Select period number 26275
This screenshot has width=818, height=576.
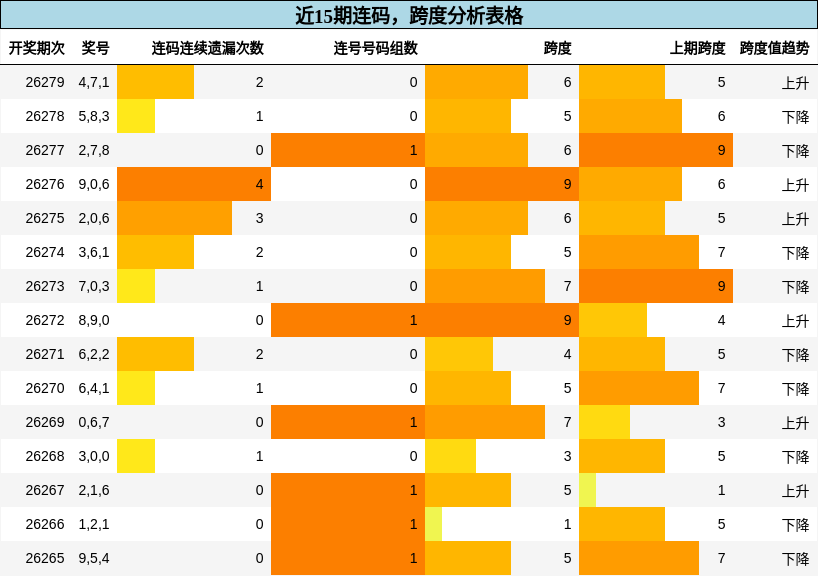[x=45, y=218]
